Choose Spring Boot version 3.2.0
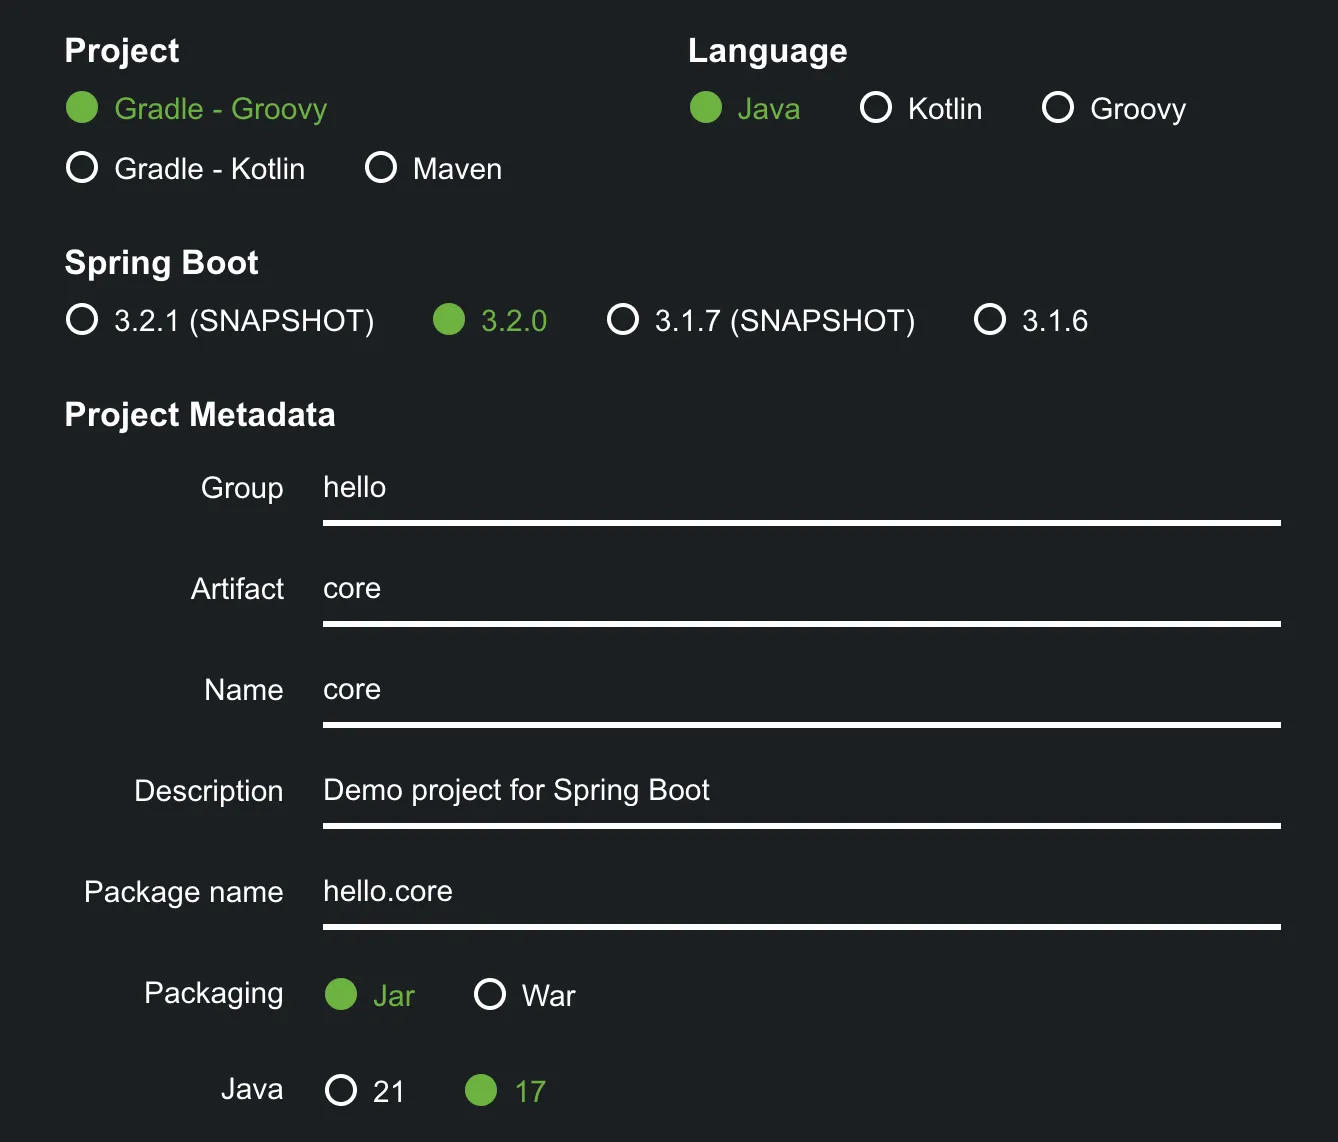The image size is (1338, 1142). tap(449, 320)
